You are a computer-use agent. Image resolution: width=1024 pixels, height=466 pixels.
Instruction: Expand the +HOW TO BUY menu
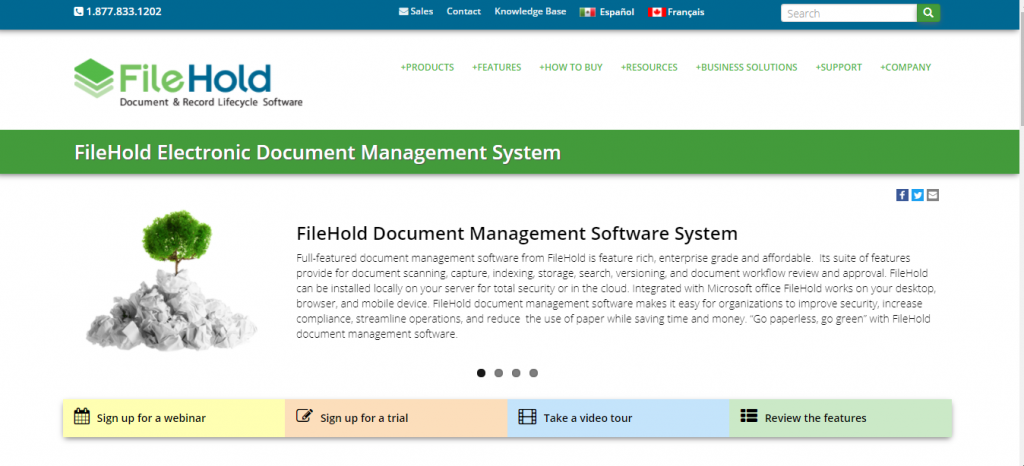(x=571, y=67)
